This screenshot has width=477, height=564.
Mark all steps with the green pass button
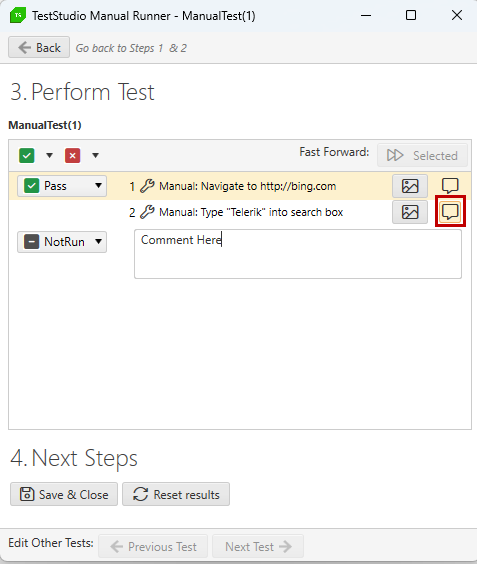click(x=27, y=155)
